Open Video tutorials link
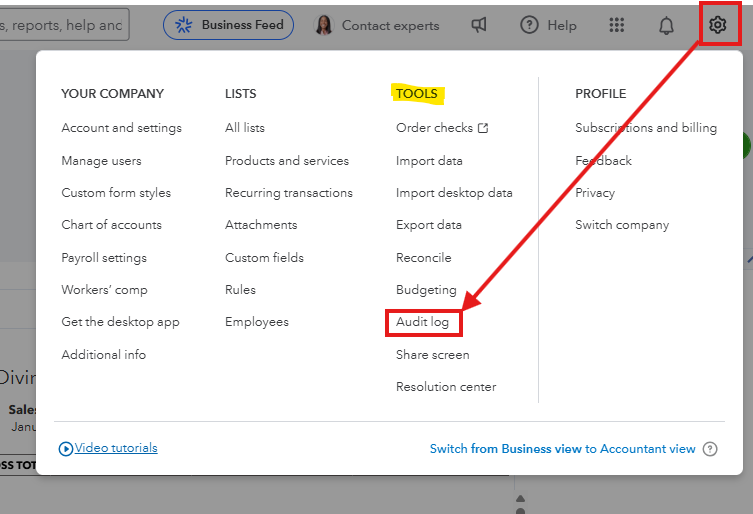The image size is (753, 514). click(116, 448)
